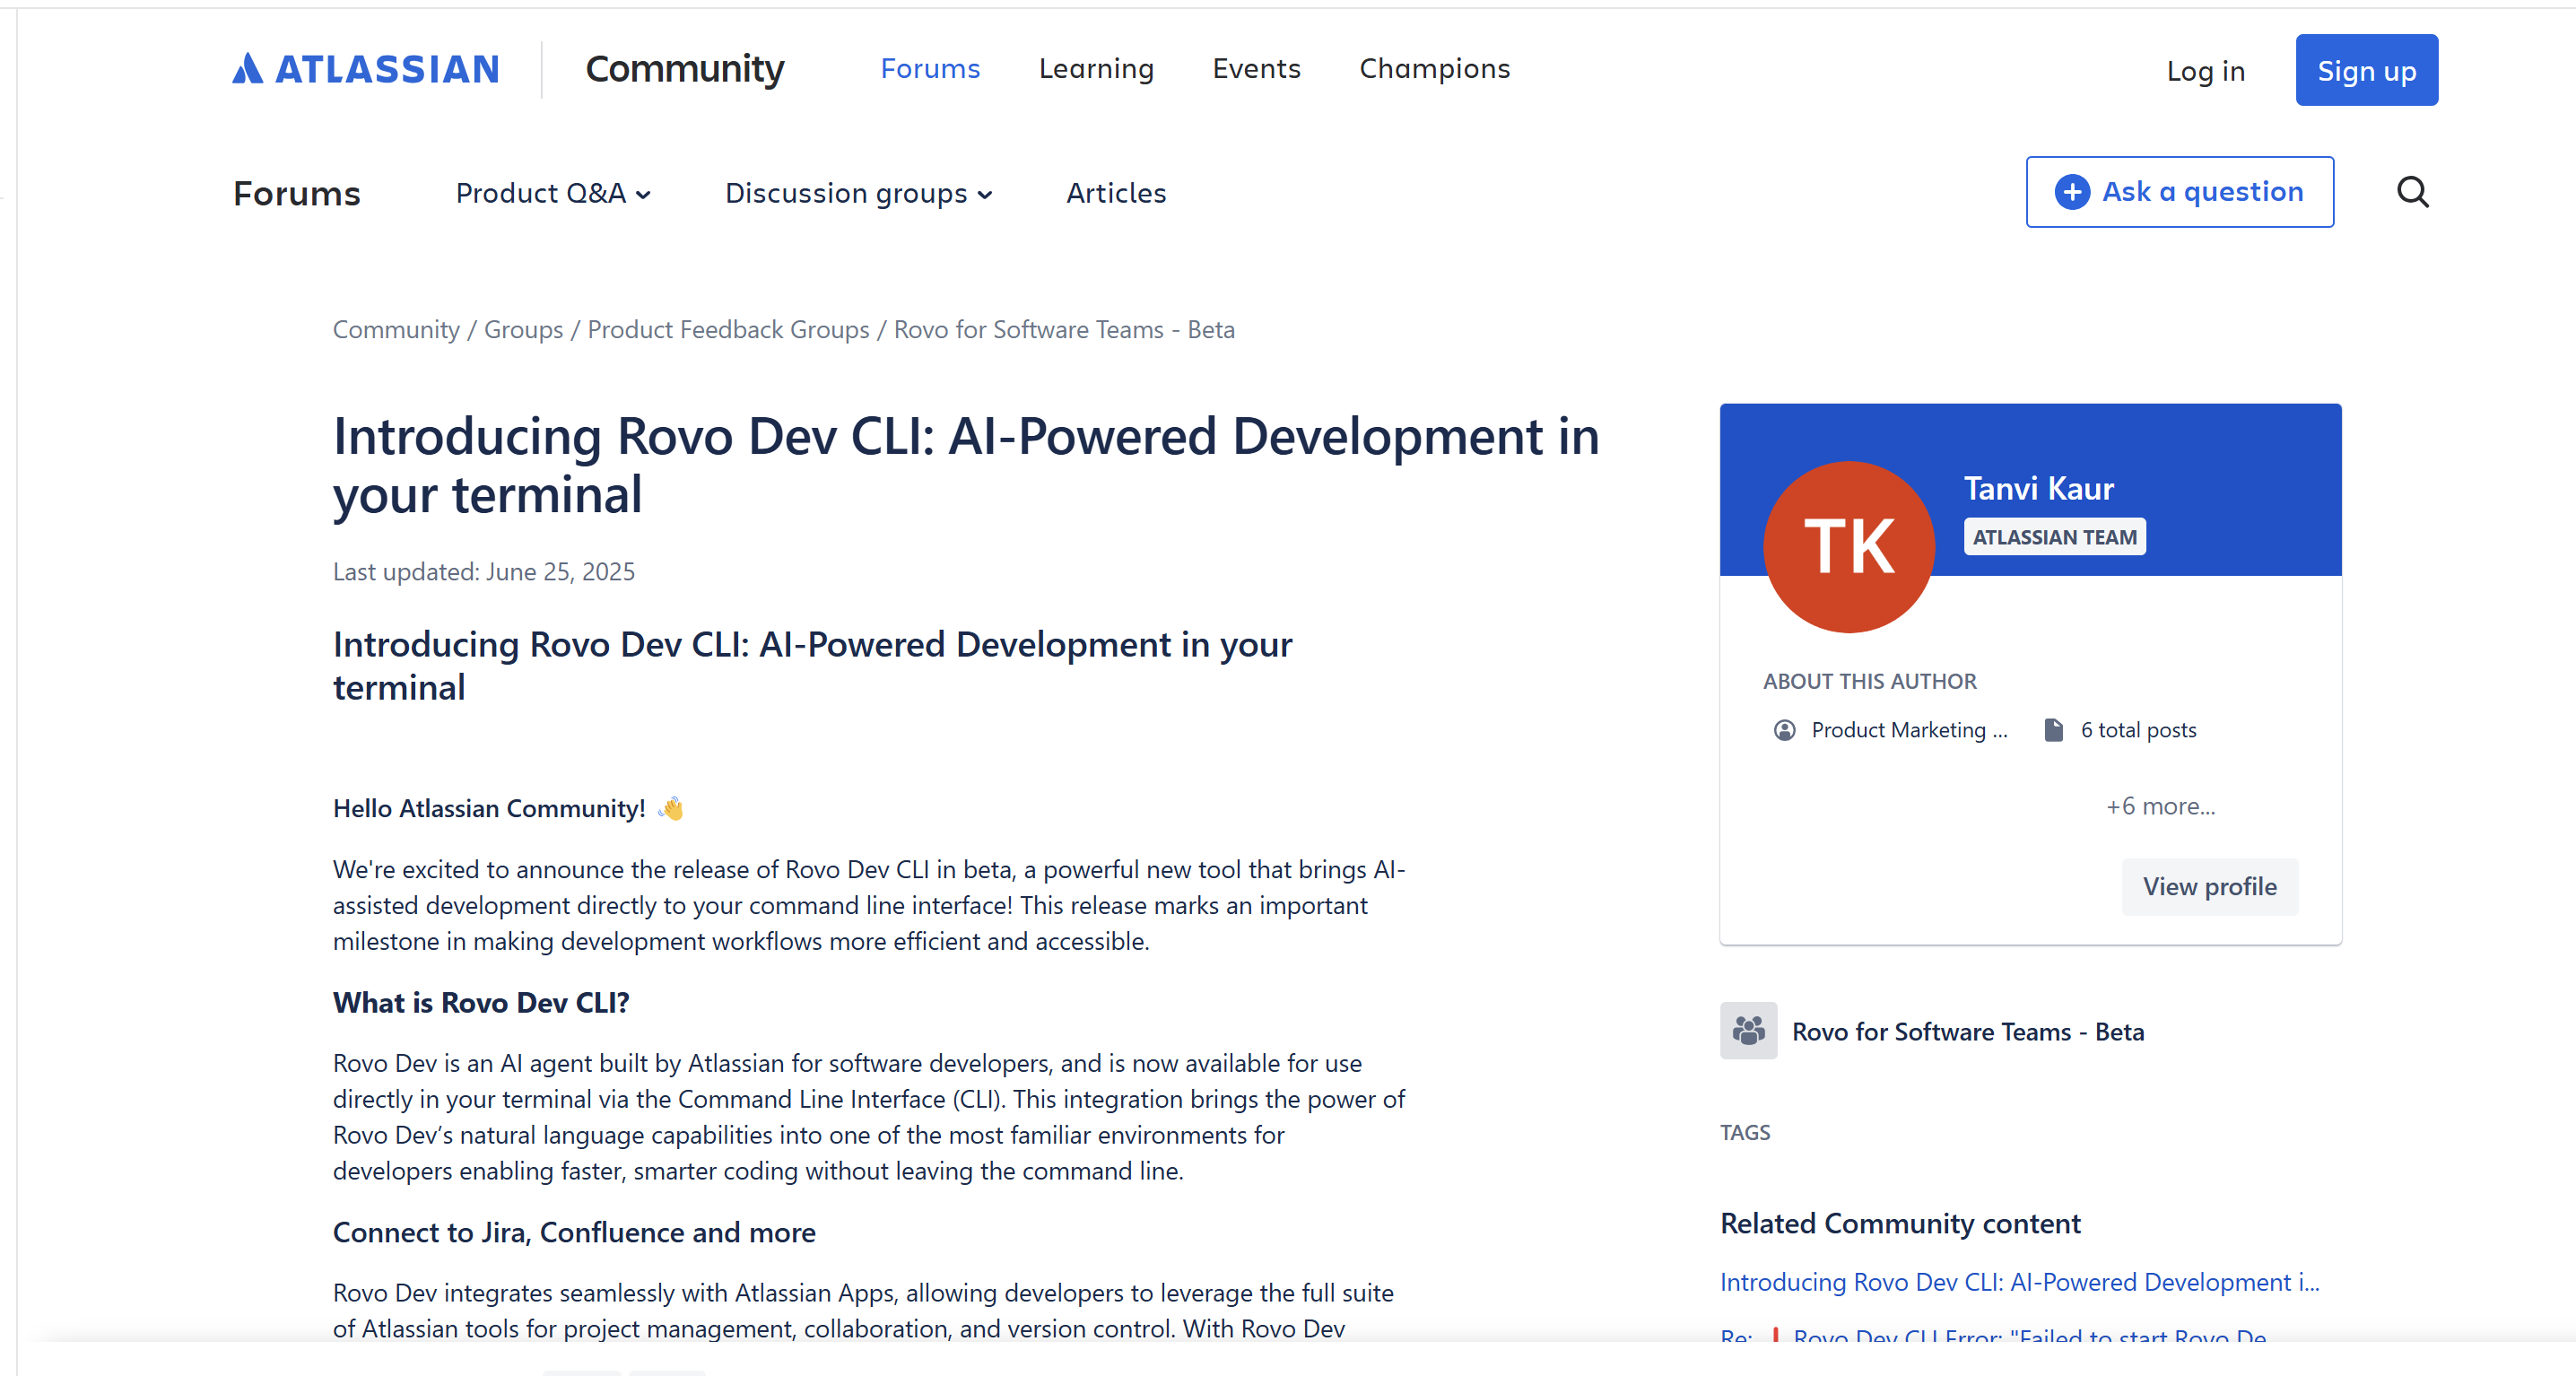
Task: Click Last updated: June 25, 2025 text
Action: point(484,572)
